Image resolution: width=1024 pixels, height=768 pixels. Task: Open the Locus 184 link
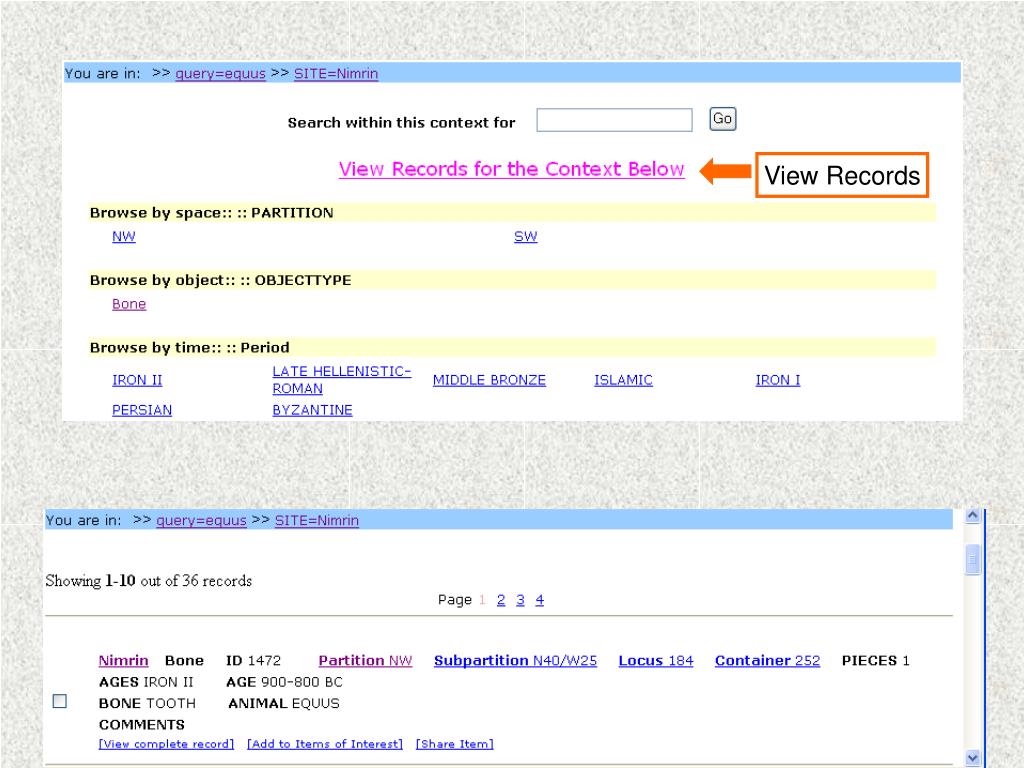(656, 660)
